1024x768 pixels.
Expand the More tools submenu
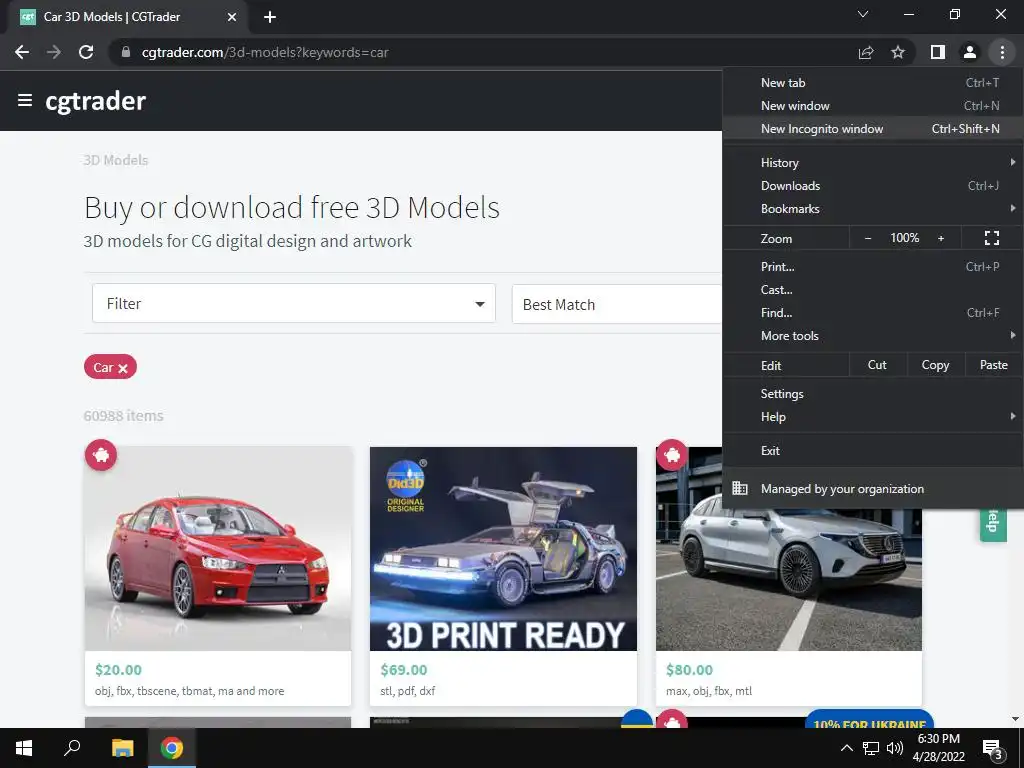point(872,336)
